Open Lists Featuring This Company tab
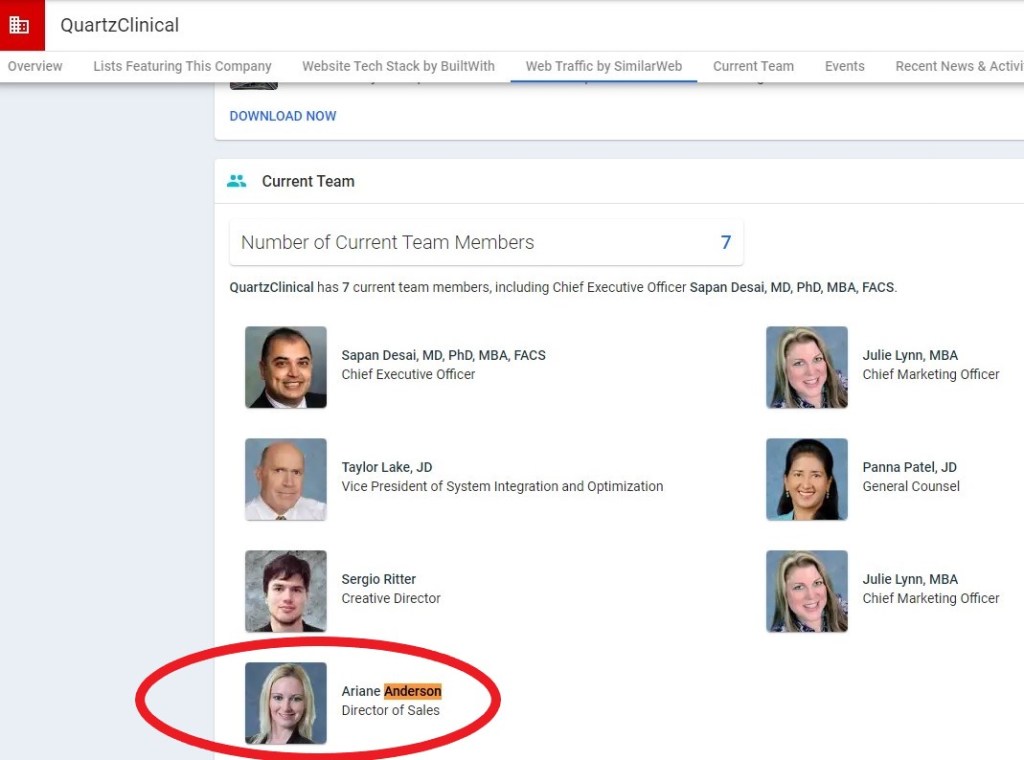Image resolution: width=1024 pixels, height=760 pixels. click(x=182, y=66)
